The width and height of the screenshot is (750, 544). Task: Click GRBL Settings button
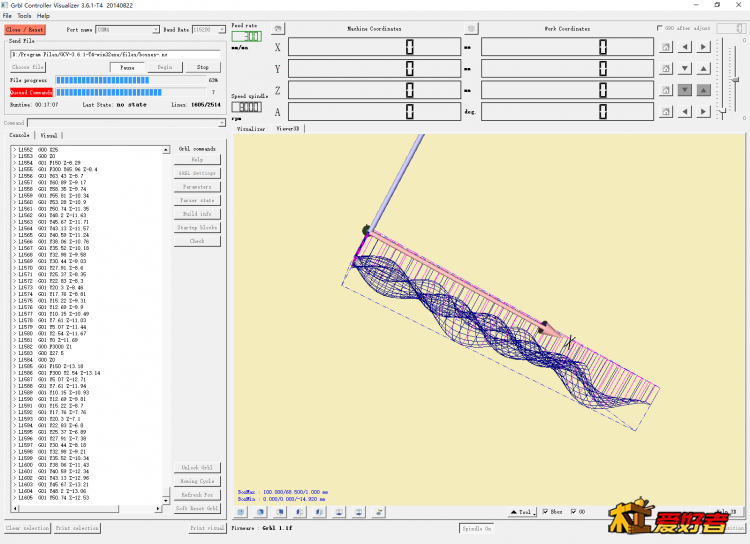click(x=197, y=173)
